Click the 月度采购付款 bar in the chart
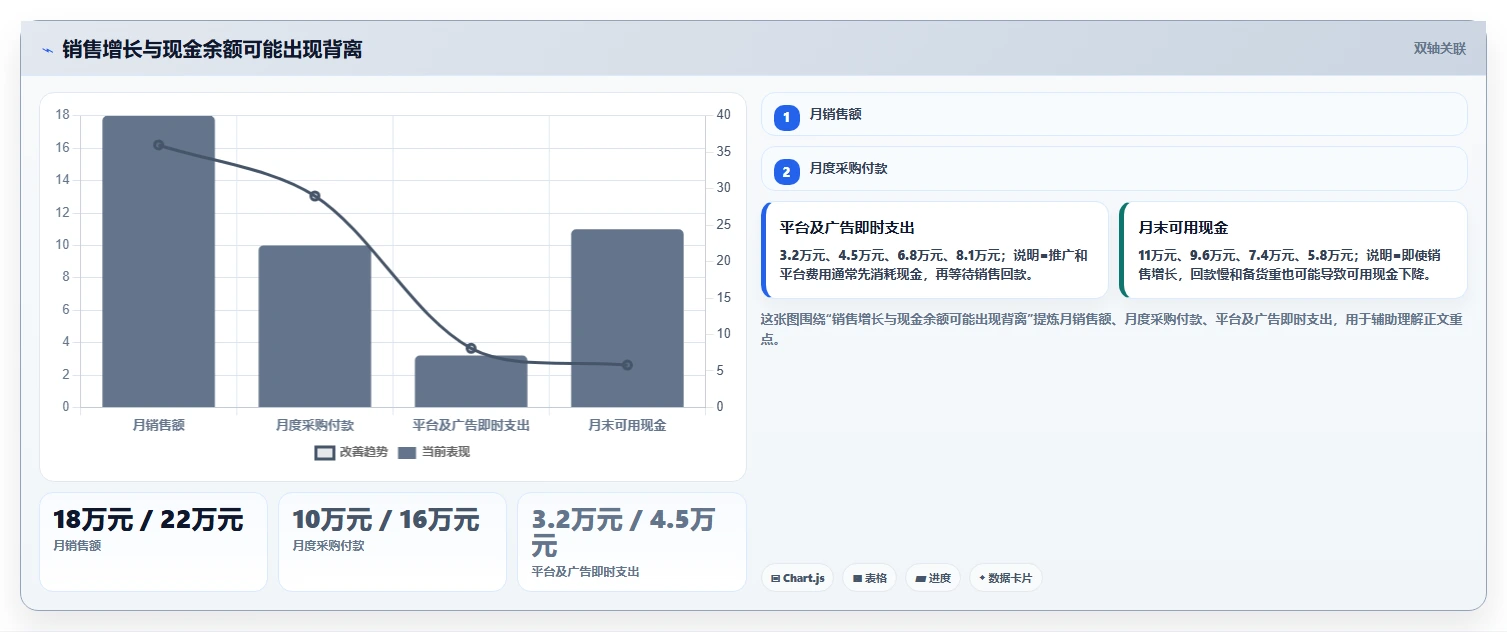Screen dimensions: 1507x632 point(315,327)
